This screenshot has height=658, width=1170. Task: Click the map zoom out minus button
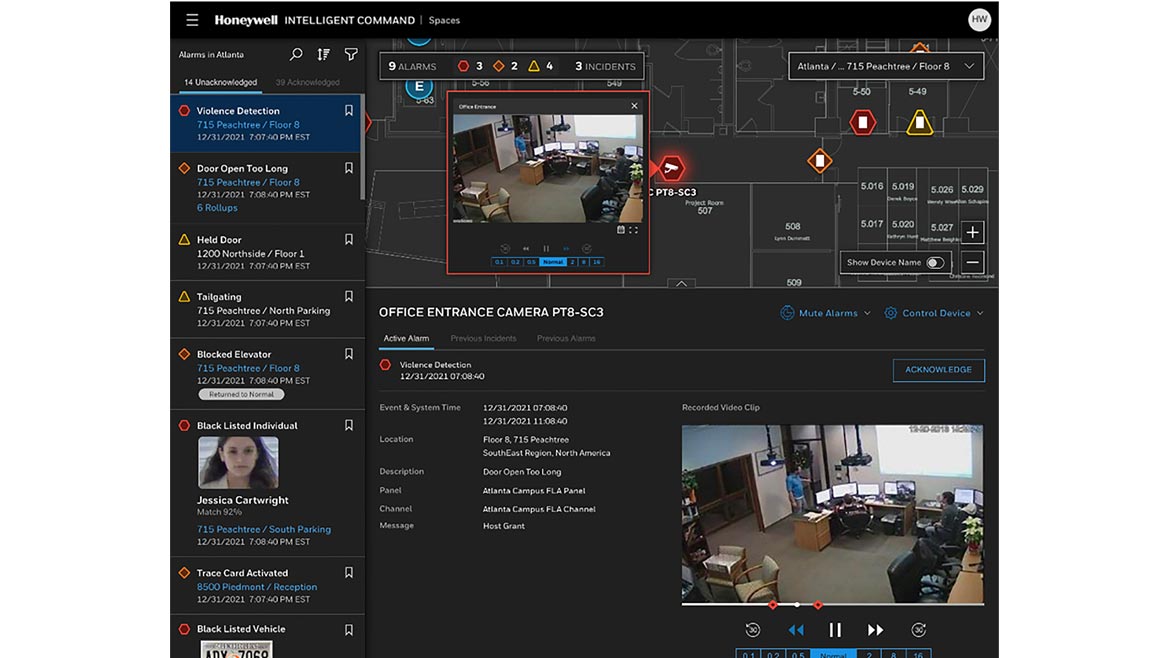click(972, 263)
